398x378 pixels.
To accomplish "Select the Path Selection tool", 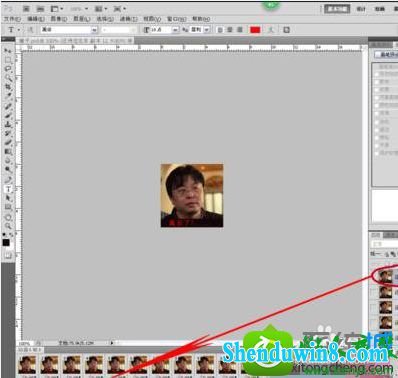I will click(x=8, y=198).
